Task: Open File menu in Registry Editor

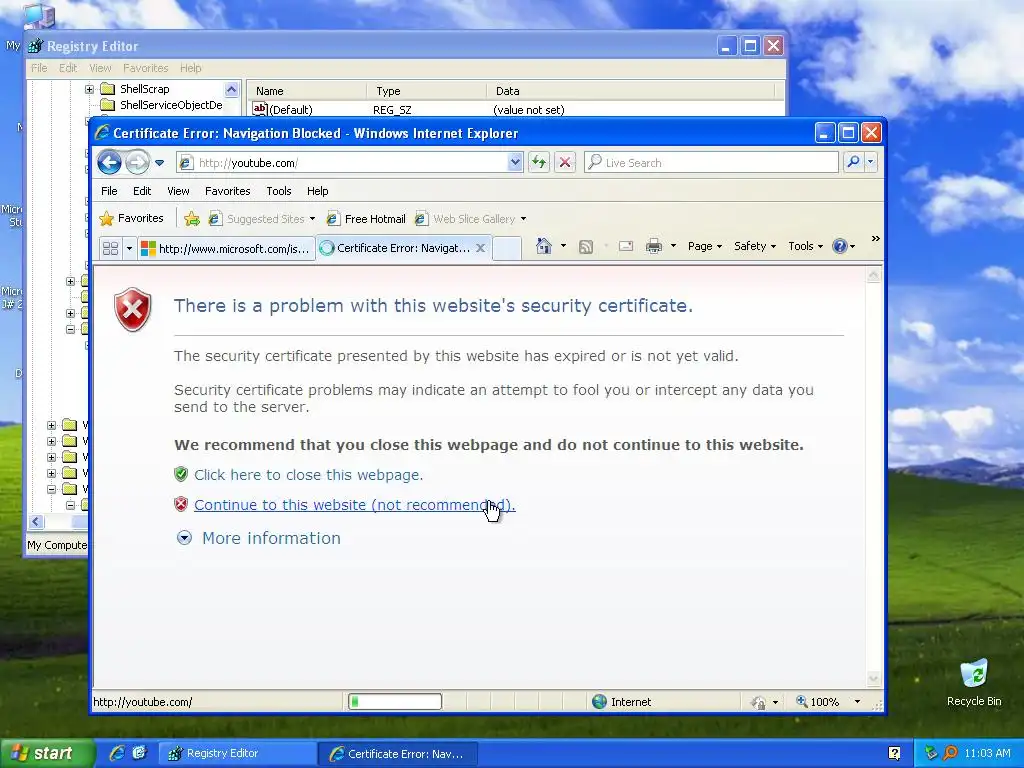Action: tap(39, 68)
